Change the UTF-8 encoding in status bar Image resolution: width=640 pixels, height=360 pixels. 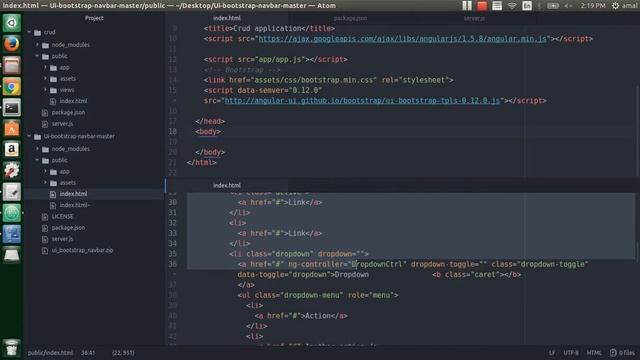571,353
